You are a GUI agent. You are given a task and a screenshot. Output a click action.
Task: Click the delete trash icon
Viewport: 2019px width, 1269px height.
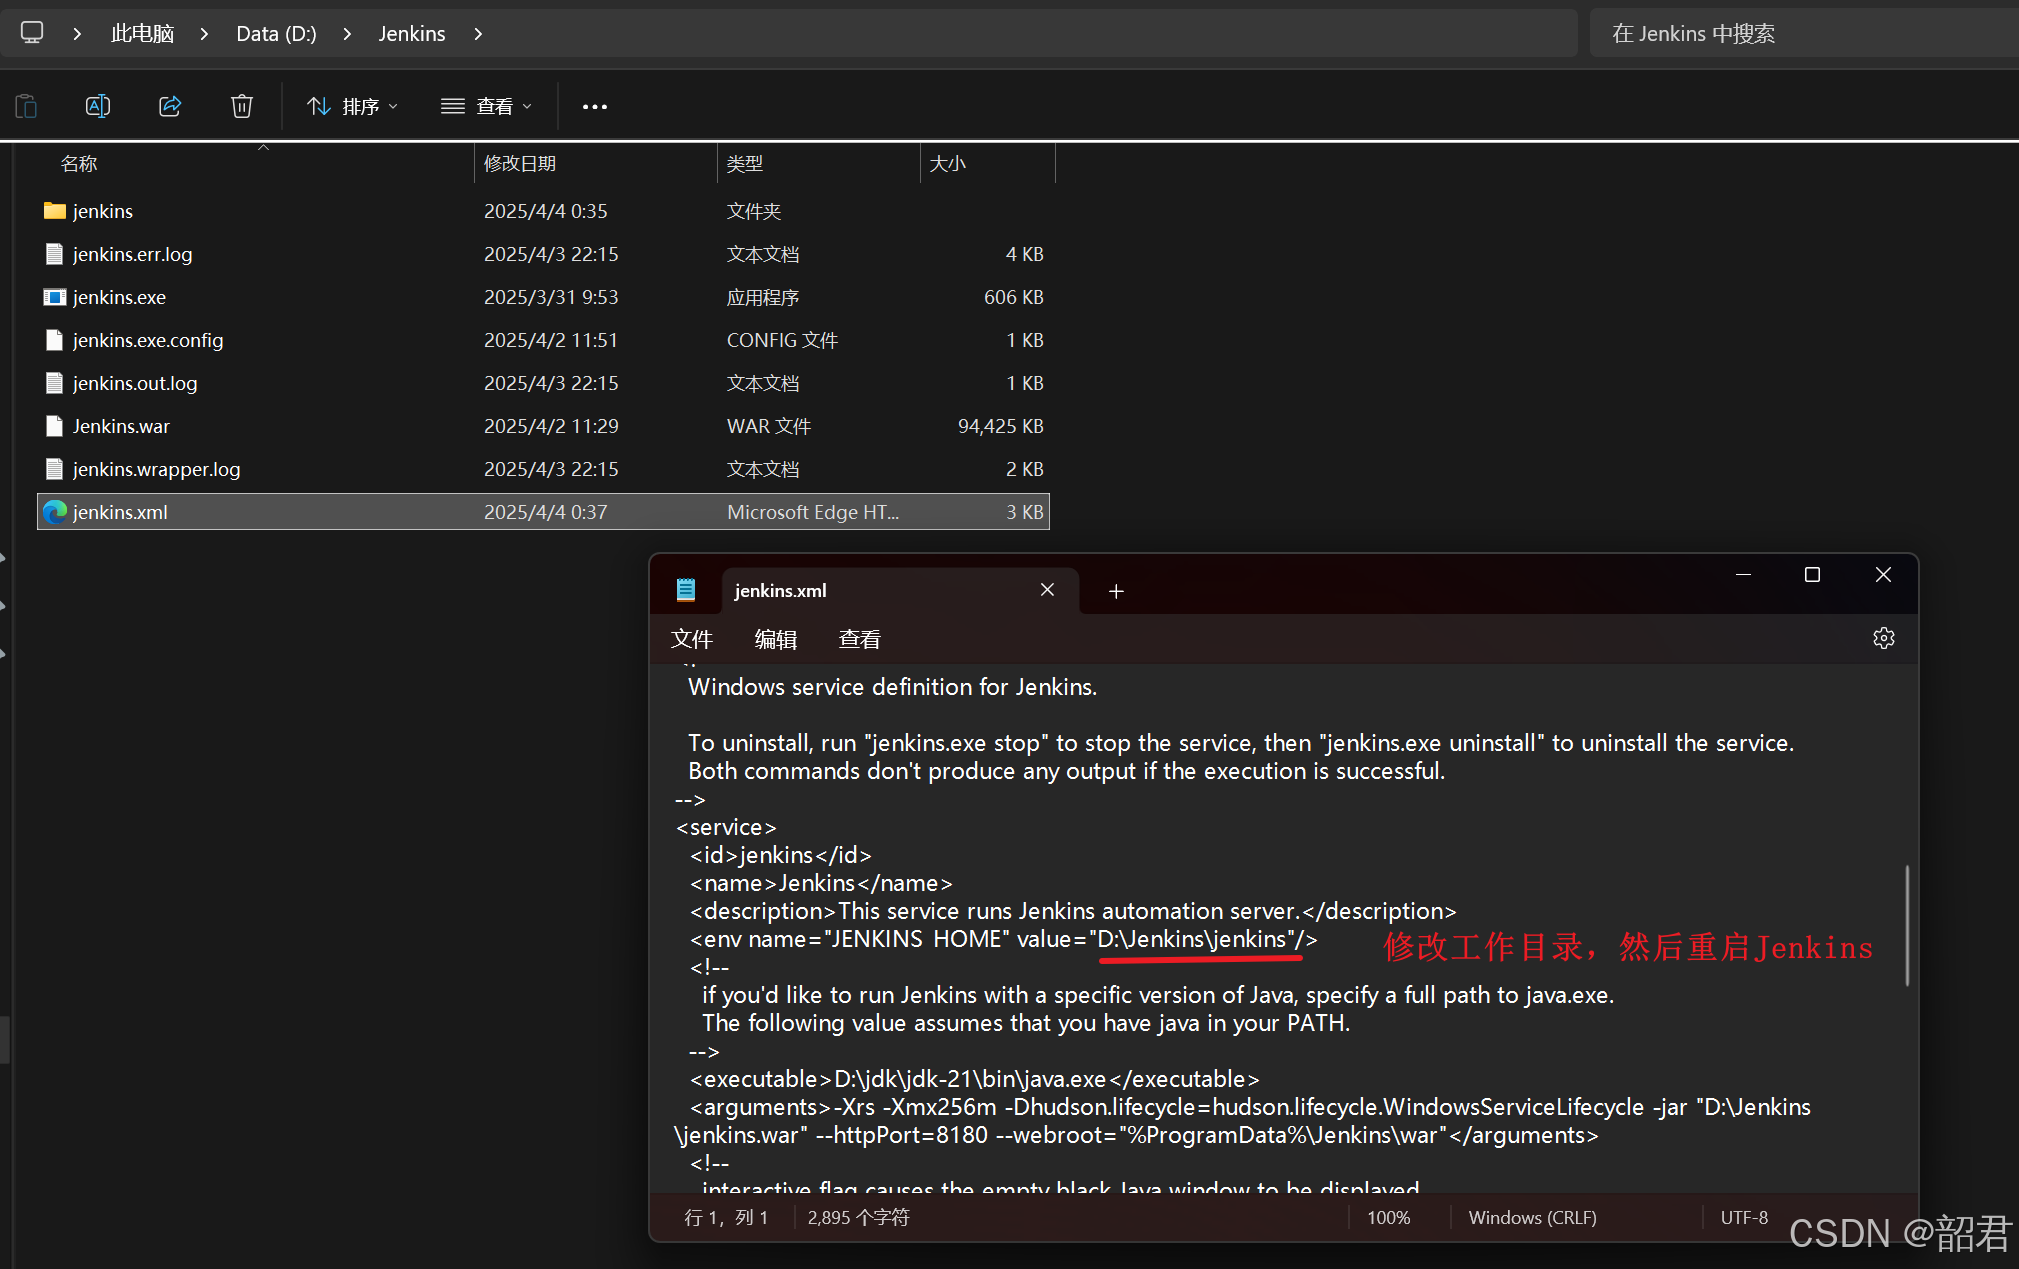pyautogui.click(x=241, y=106)
